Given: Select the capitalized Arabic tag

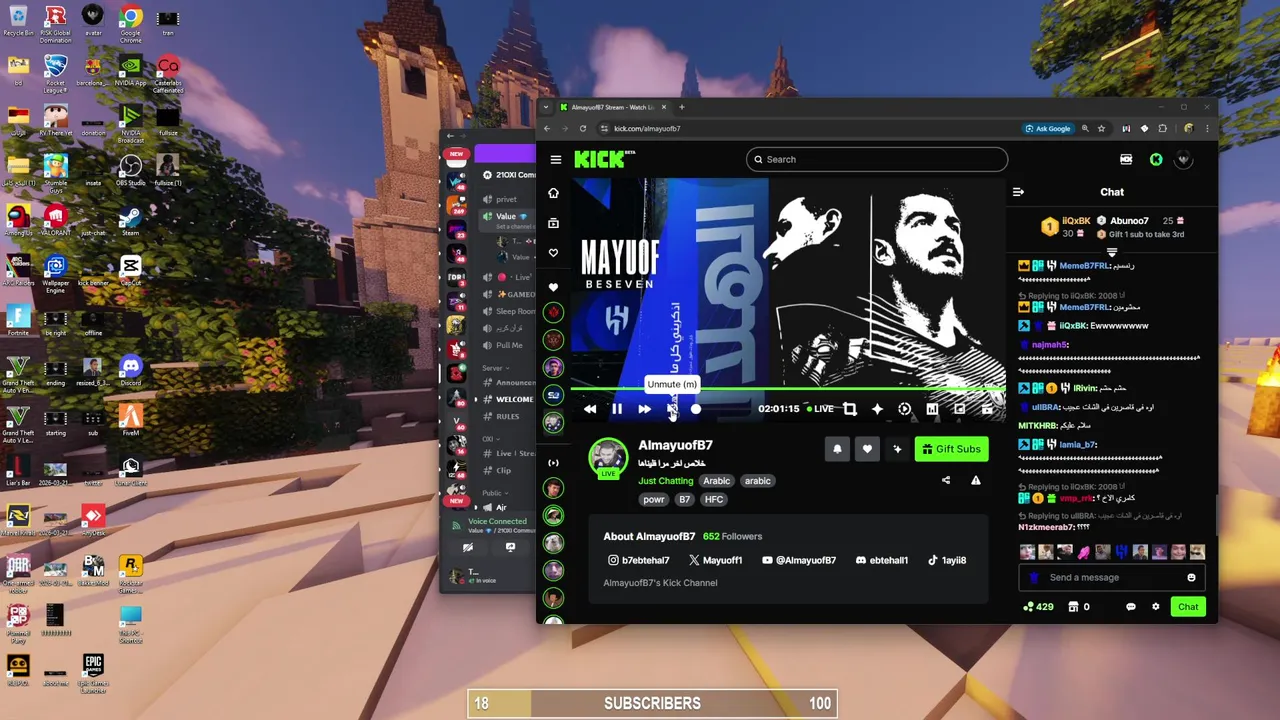Looking at the screenshot, I should [717, 481].
